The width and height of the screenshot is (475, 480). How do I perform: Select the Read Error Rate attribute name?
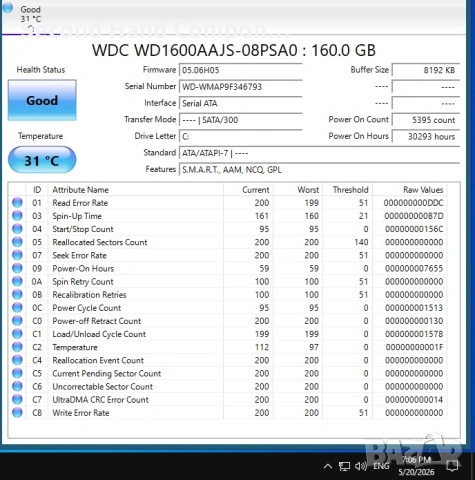pyautogui.click(x=80, y=203)
